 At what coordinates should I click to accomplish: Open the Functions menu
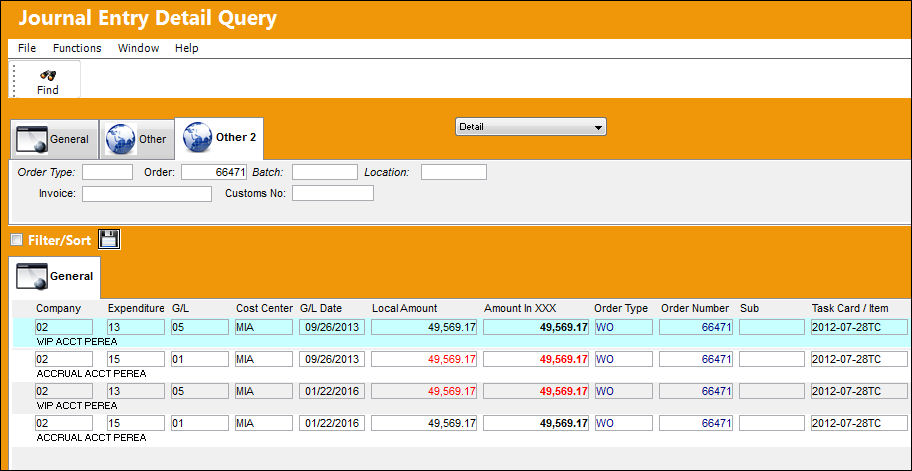coord(77,48)
